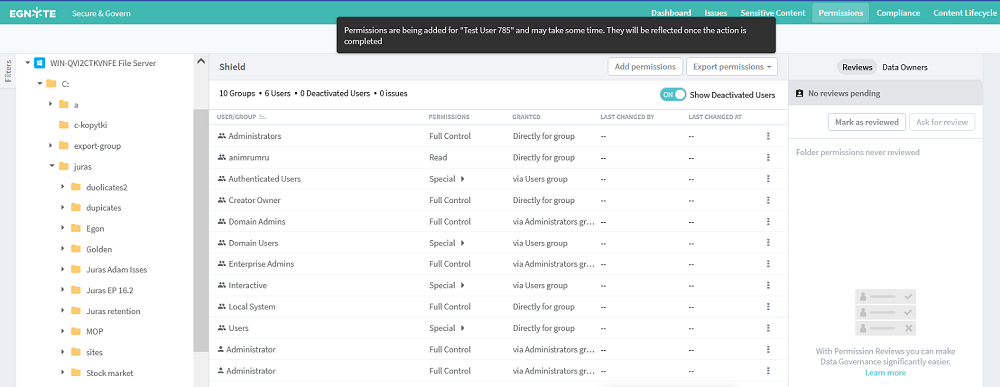Open the Learn more link
The height and width of the screenshot is (387, 1000).
[x=885, y=373]
